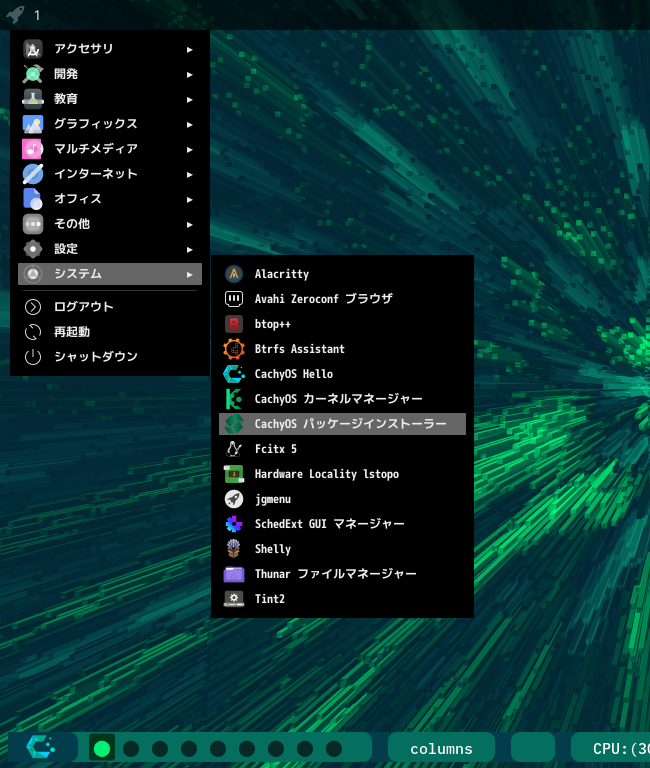650x768 pixels.
Task: Open btop++ menu entry
Action: [x=342, y=324]
